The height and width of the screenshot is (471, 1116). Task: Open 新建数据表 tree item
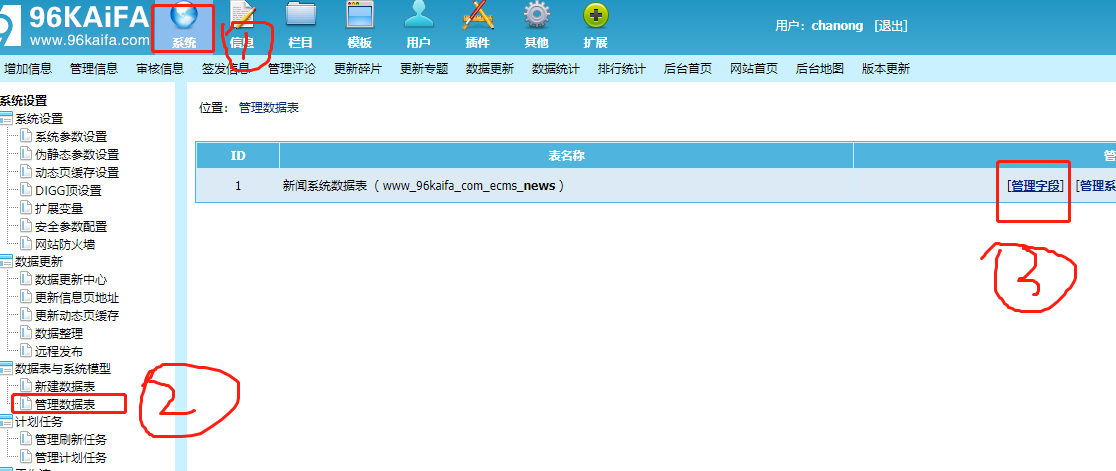tap(65, 386)
